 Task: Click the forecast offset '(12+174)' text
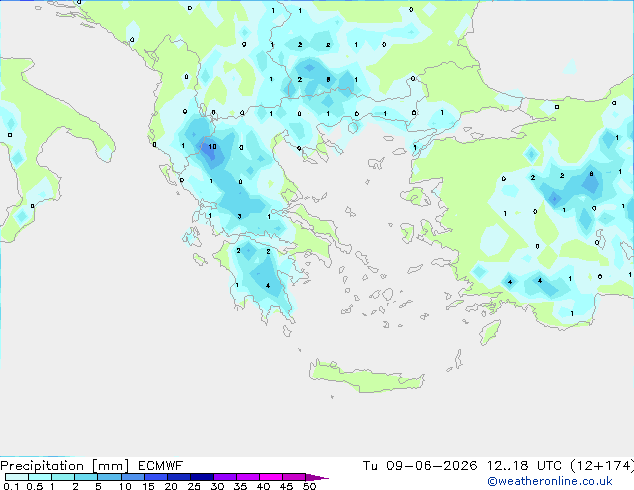pyautogui.click(x=602, y=466)
